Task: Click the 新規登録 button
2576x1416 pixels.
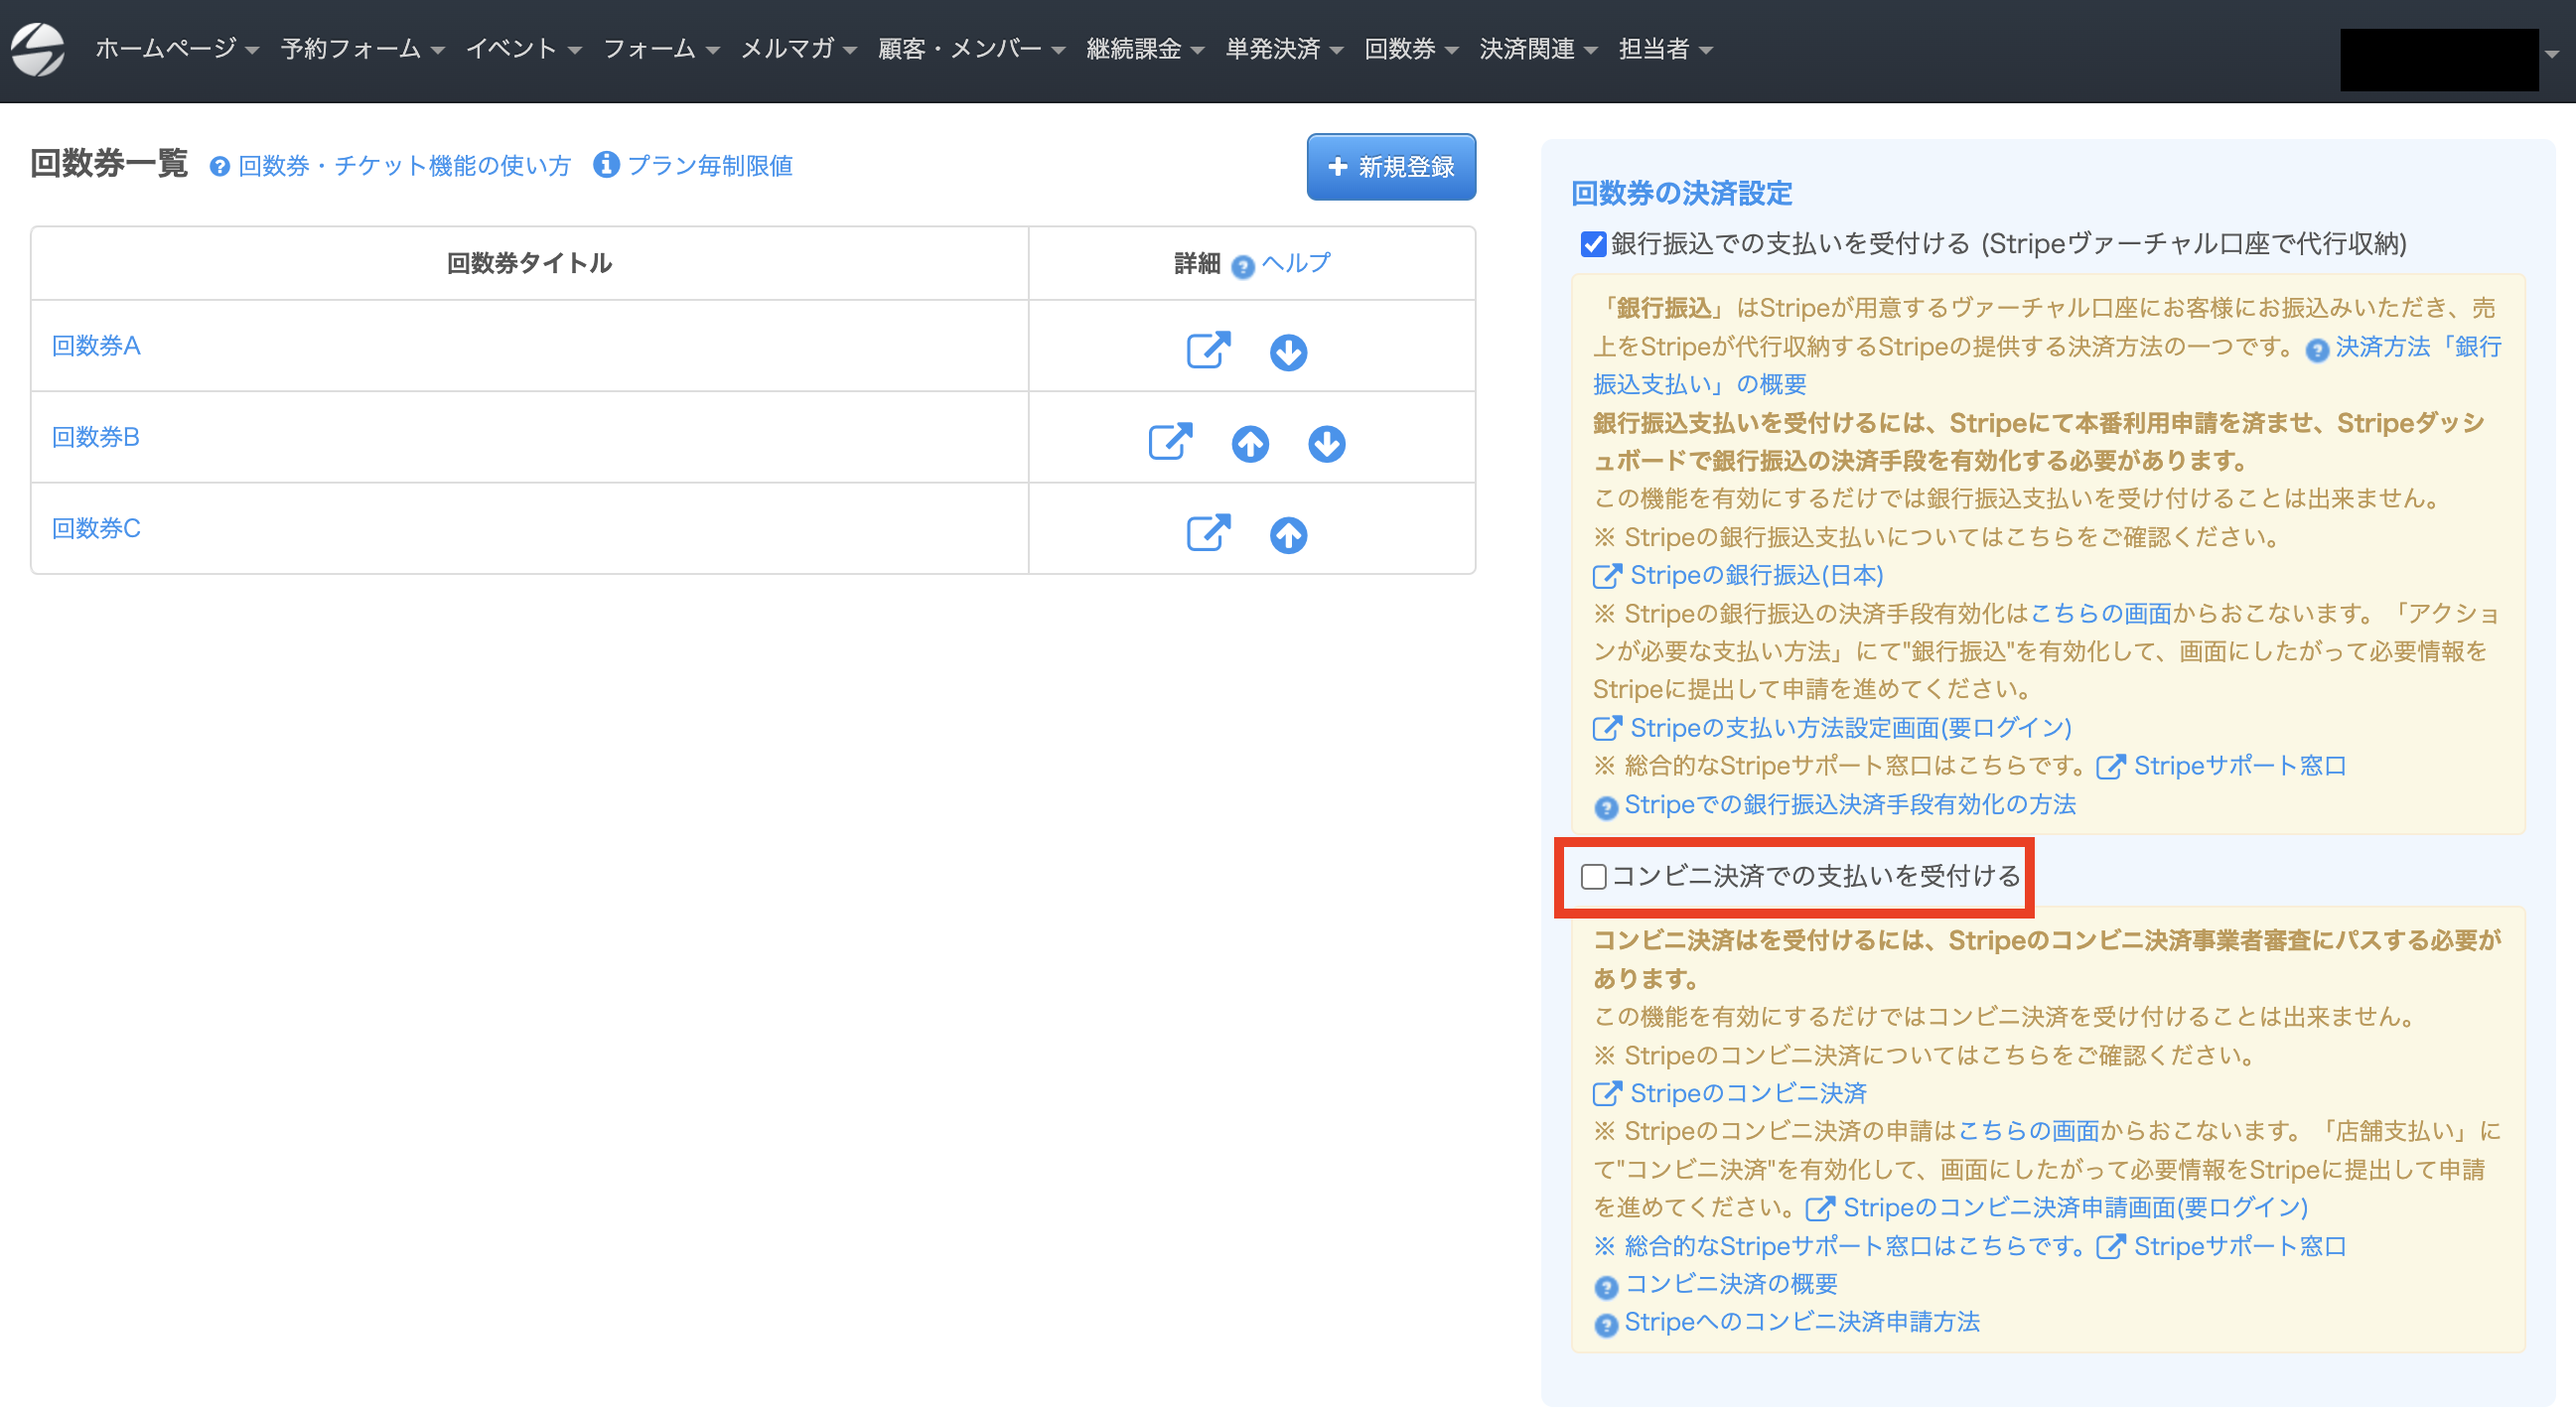Action: click(1391, 167)
